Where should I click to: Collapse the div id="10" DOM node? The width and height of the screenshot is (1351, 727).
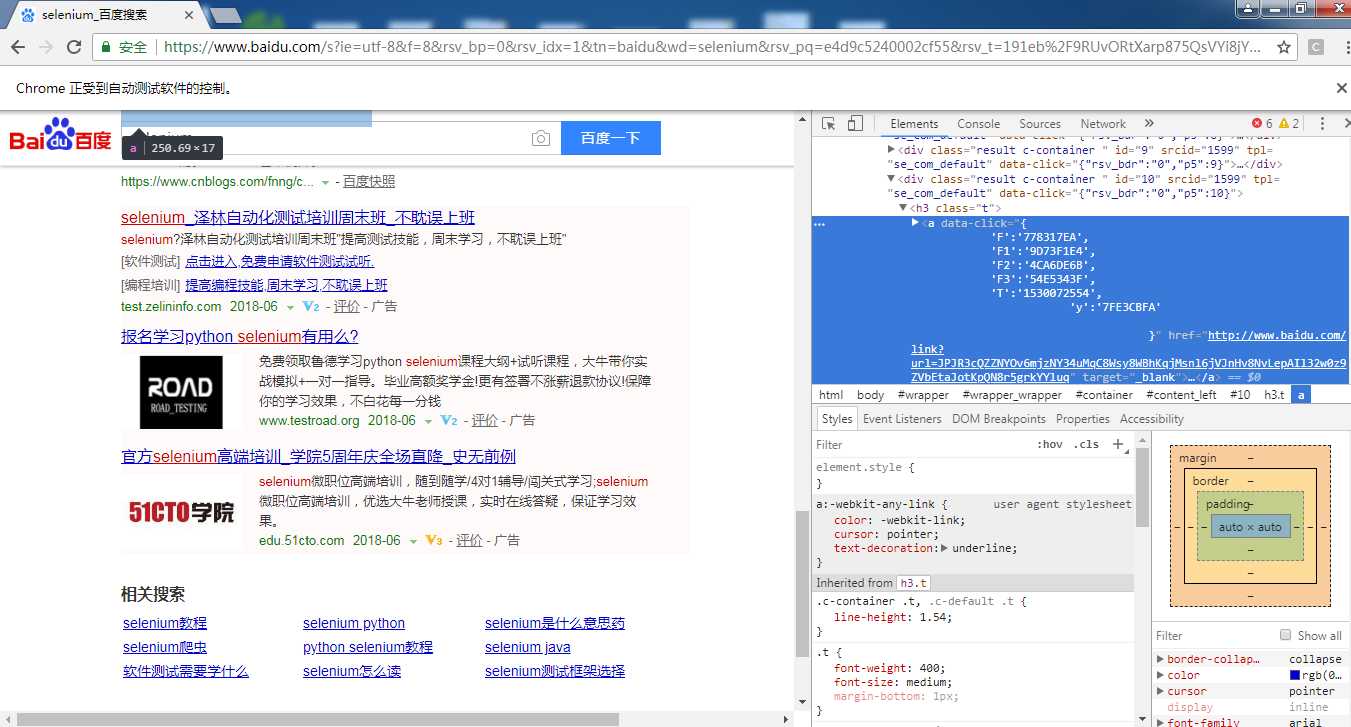[x=891, y=179]
